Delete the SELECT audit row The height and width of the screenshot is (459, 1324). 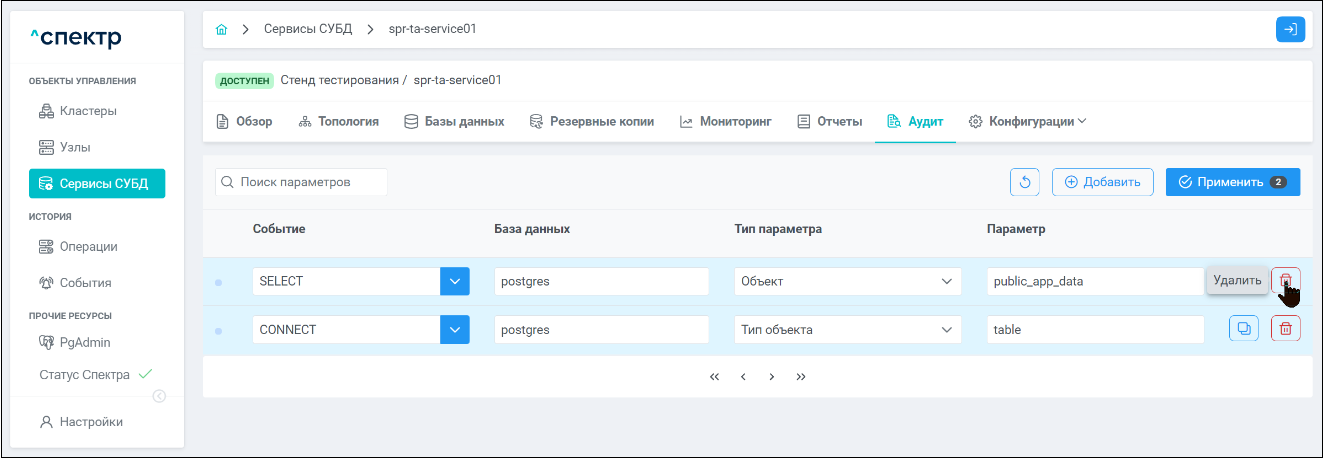point(1285,281)
